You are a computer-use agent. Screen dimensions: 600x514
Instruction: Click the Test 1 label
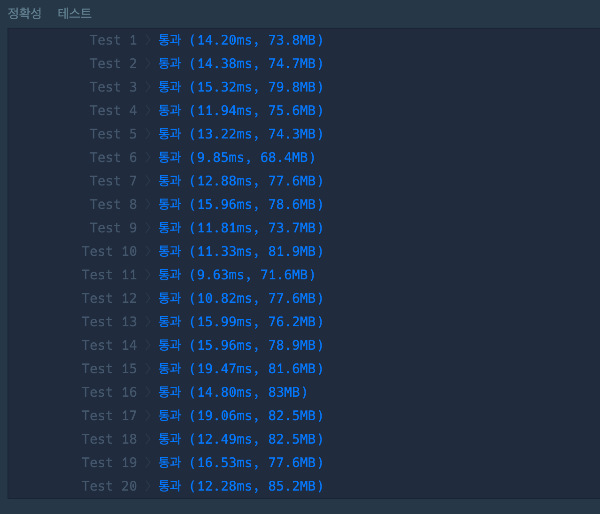113,40
